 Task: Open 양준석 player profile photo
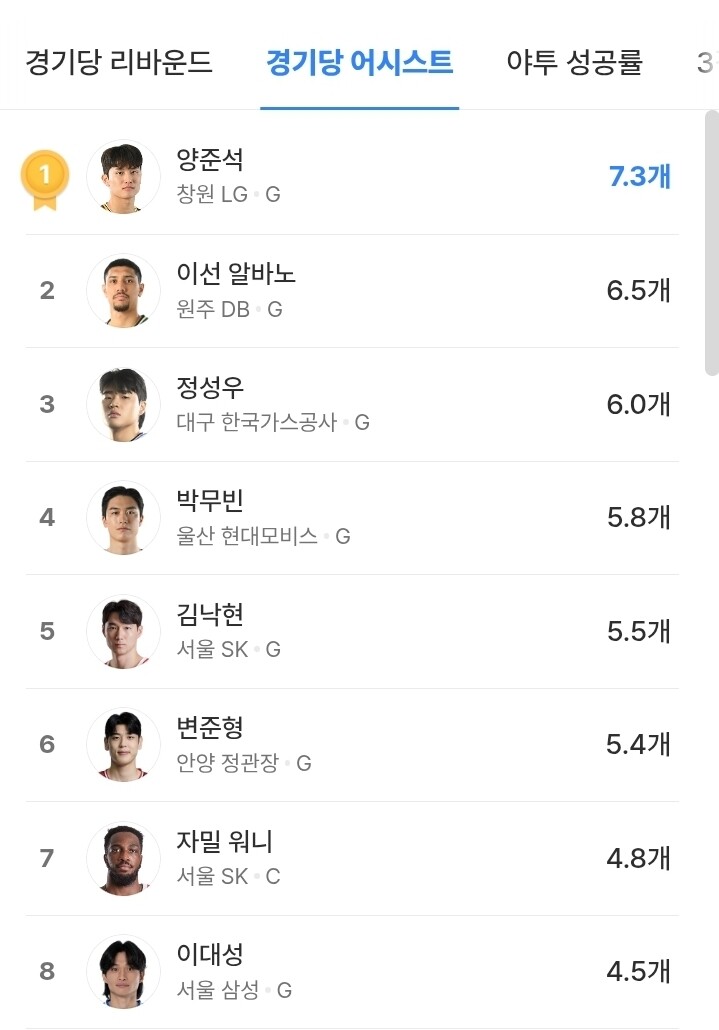click(x=123, y=177)
